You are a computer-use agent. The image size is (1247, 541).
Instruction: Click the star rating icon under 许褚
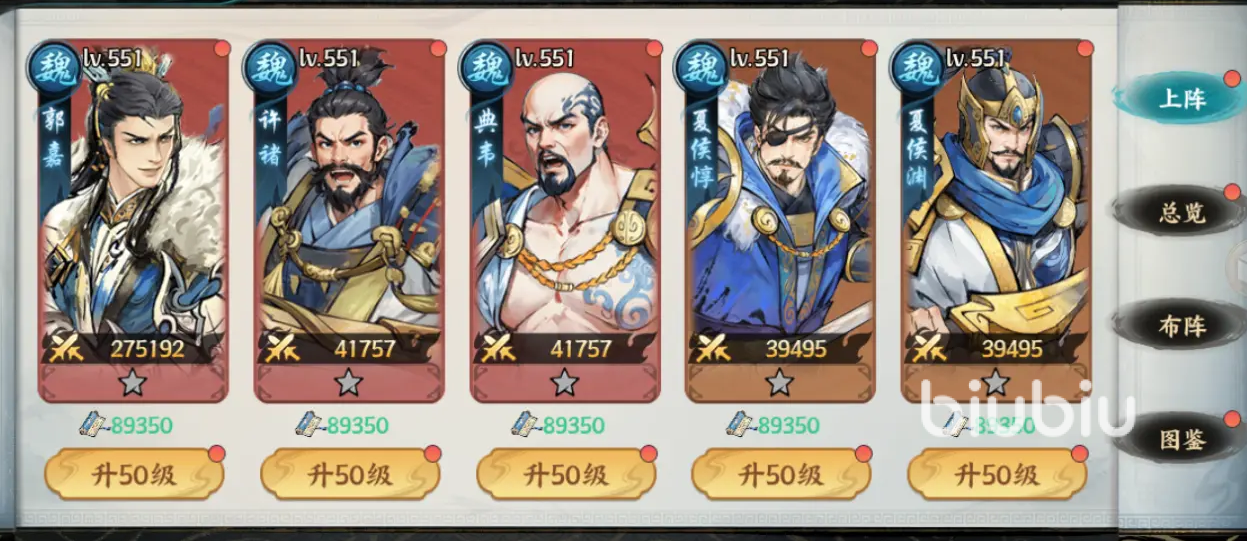pos(348,381)
